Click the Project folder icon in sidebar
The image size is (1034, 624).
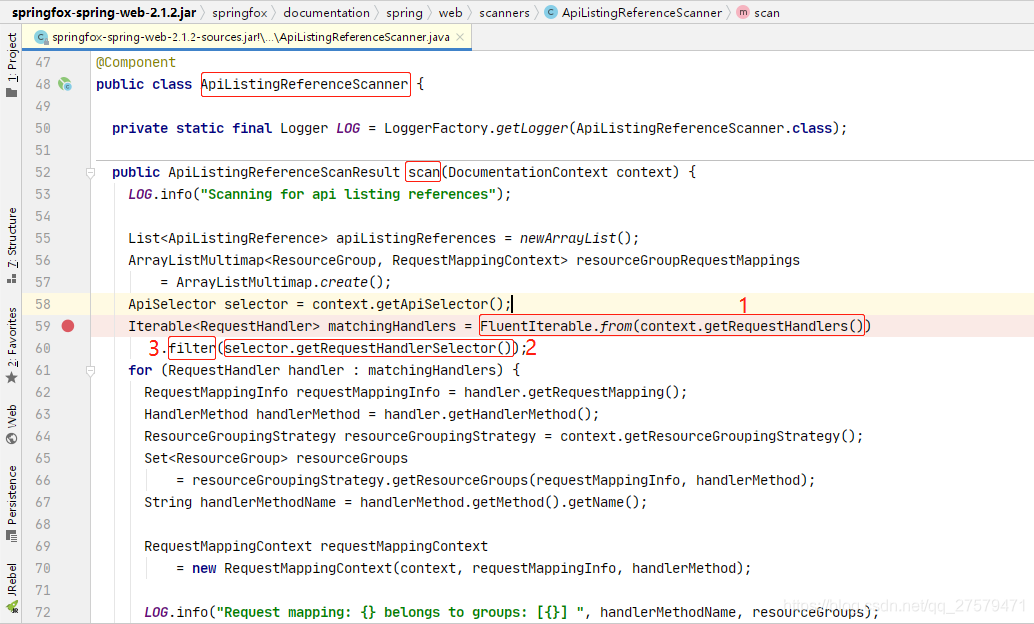pyautogui.click(x=12, y=92)
